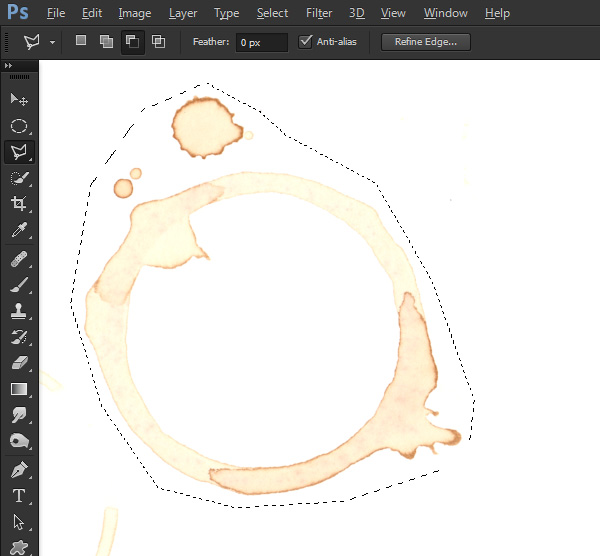Open the tool preset picker arrow
Viewport: 600px width, 556px height.
click(x=52, y=42)
